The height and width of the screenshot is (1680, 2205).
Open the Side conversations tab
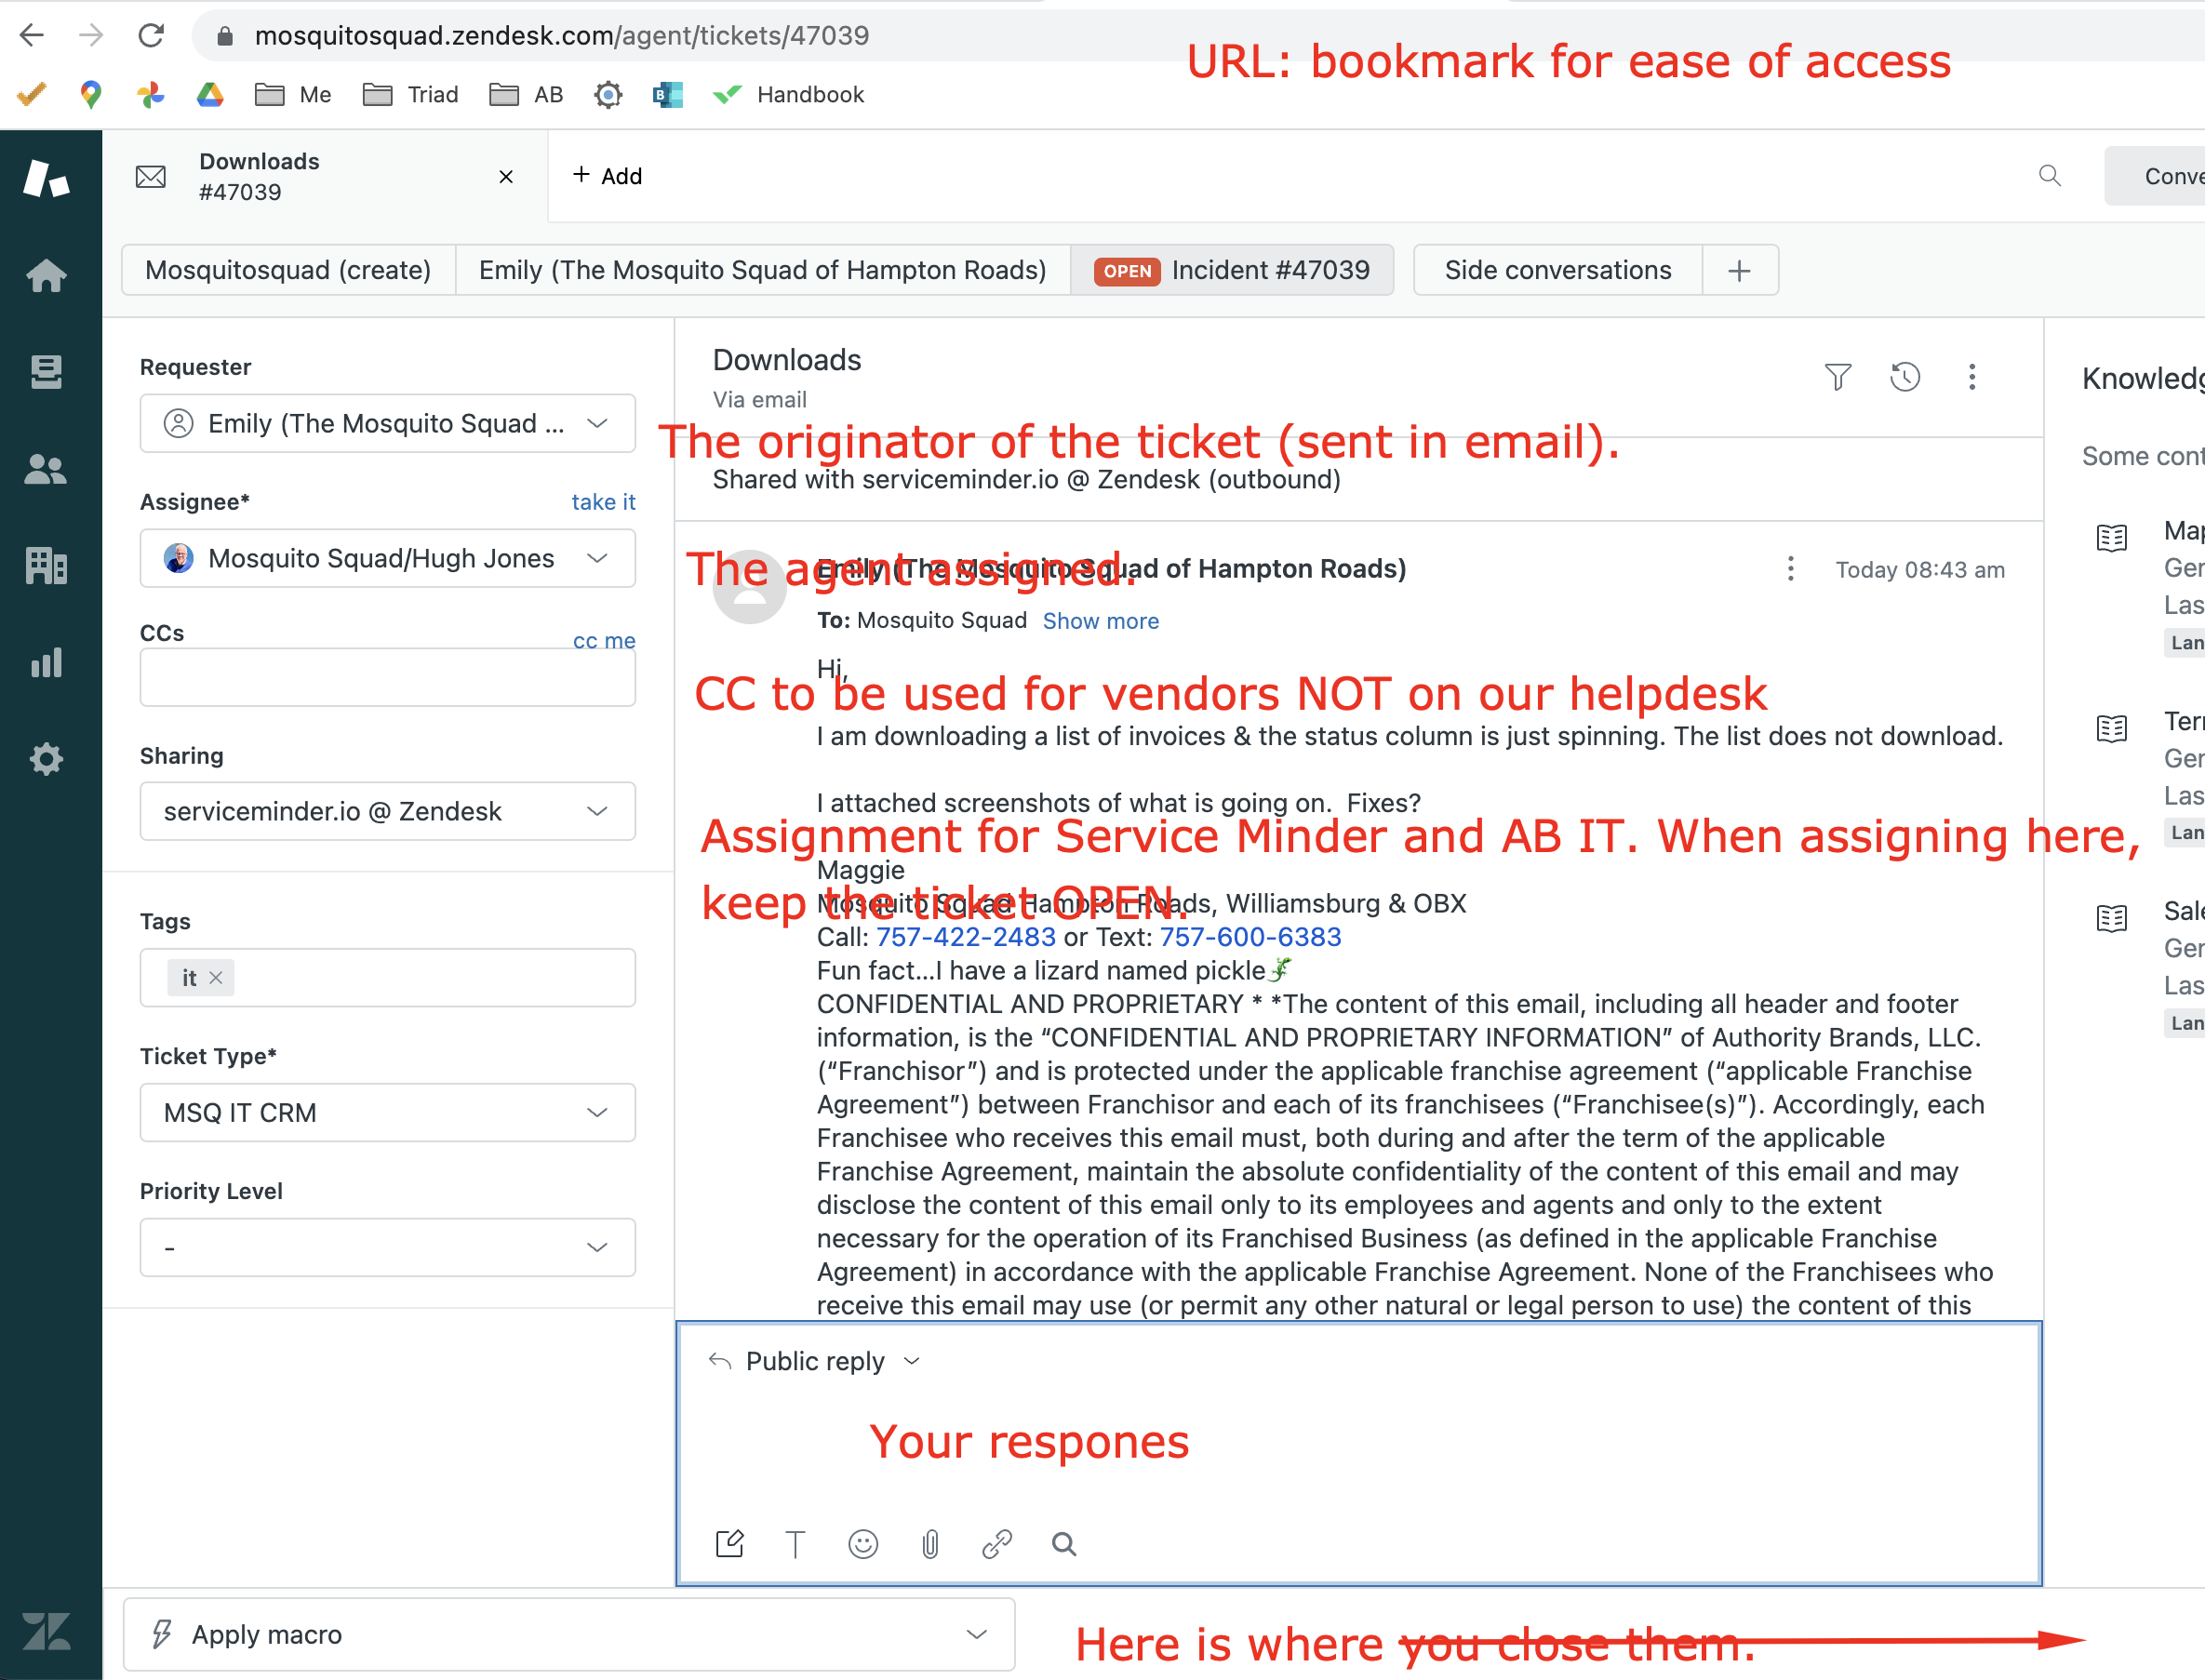click(x=1557, y=270)
